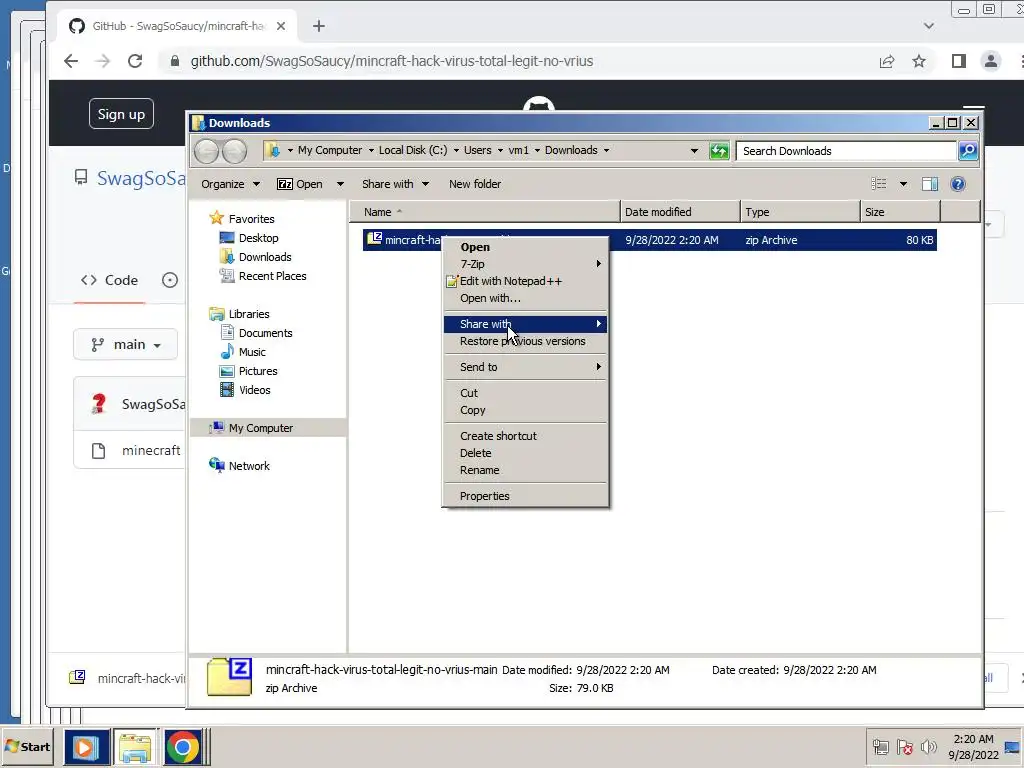Open Windows Media Player from taskbar

point(86,747)
